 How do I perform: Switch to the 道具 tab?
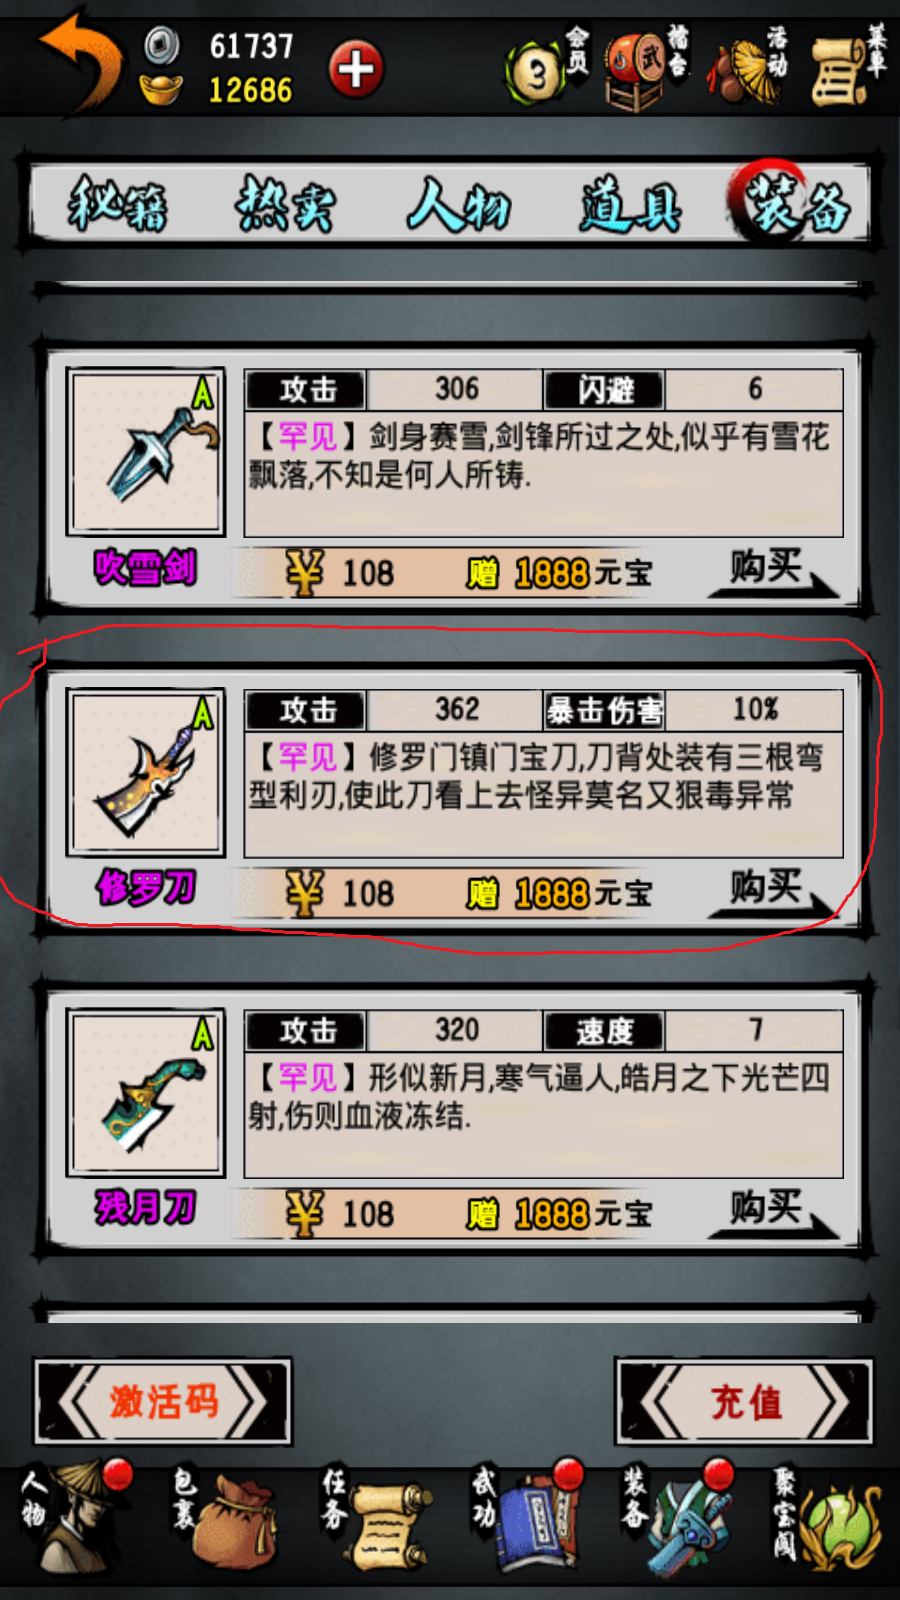tap(630, 205)
